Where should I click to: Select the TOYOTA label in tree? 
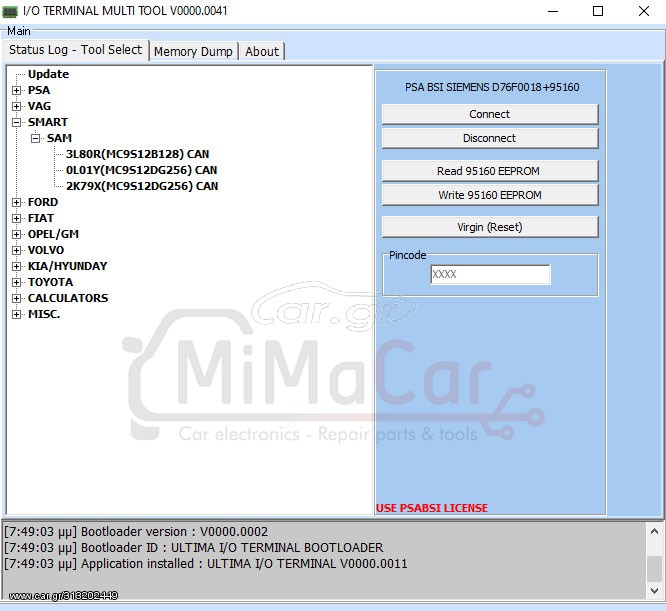[51, 282]
